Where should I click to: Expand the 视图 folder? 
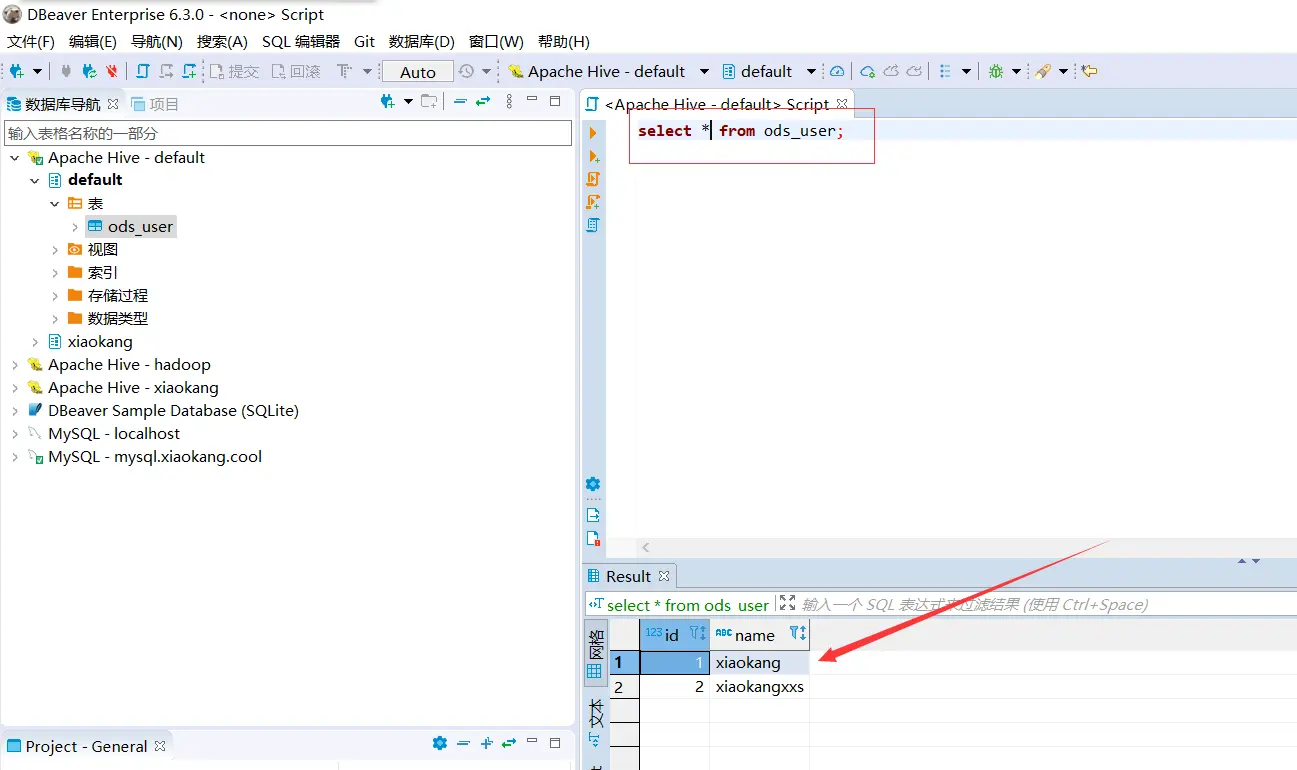(x=55, y=250)
